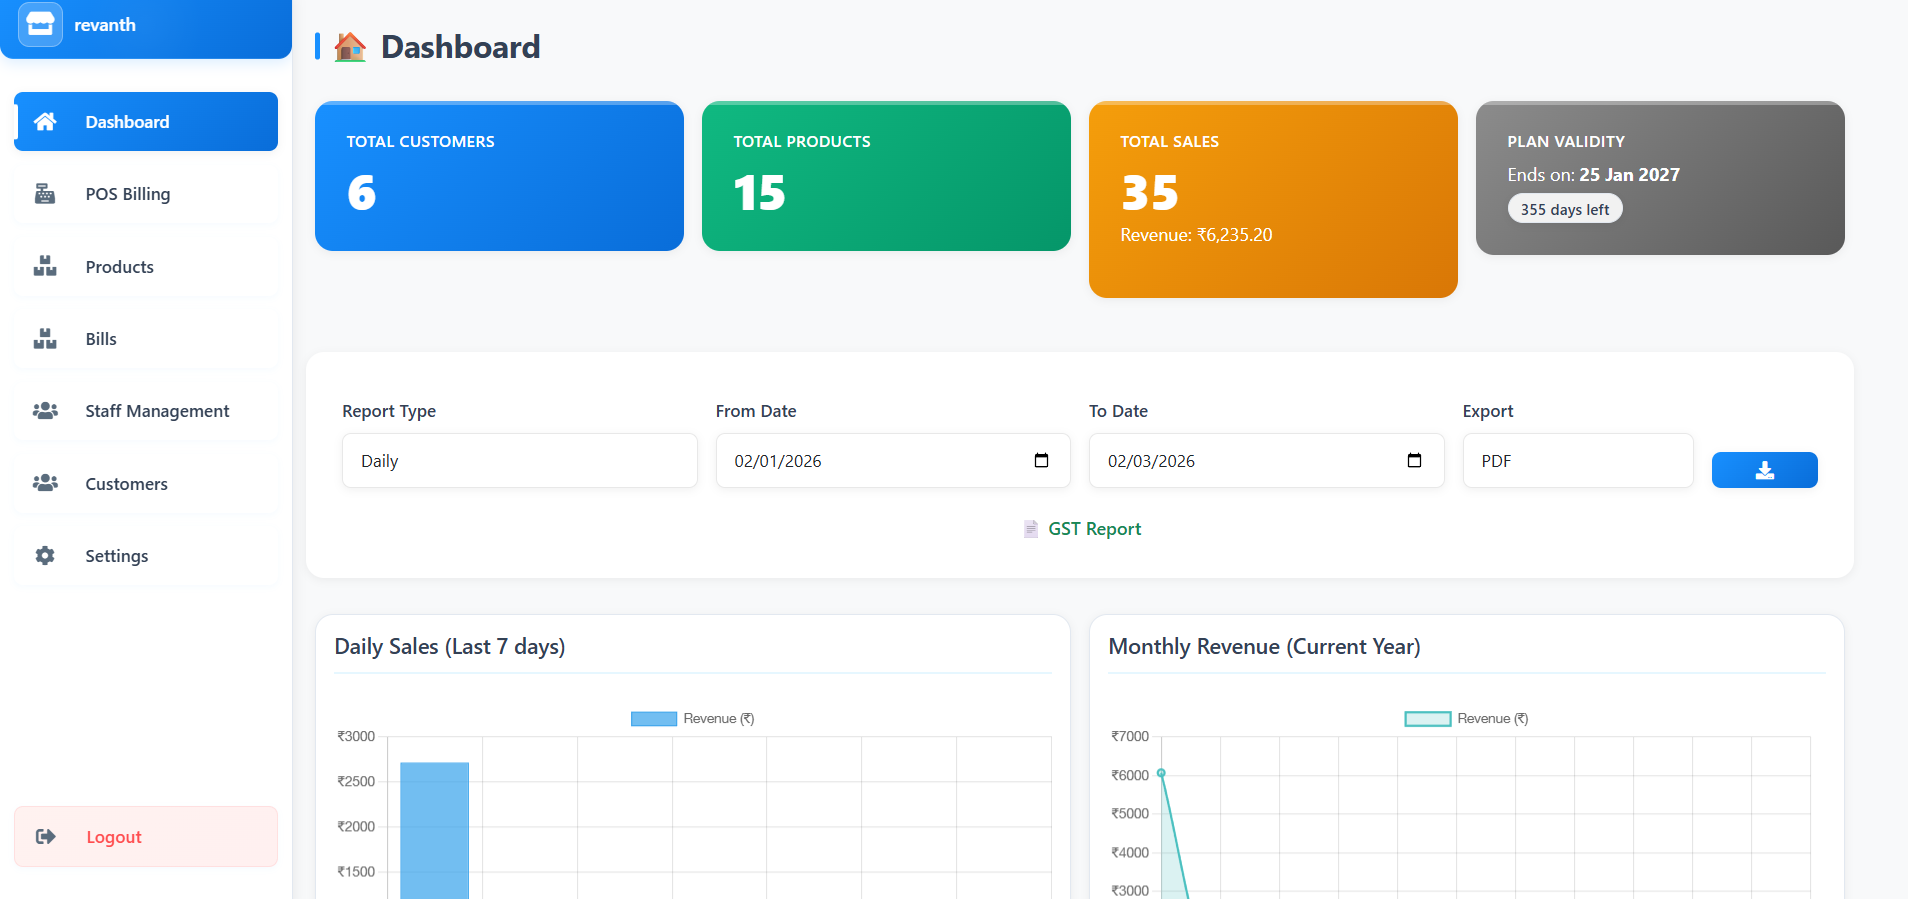Open the Report Type dropdown showing Daily
Image resolution: width=1908 pixels, height=899 pixels.
tap(519, 461)
